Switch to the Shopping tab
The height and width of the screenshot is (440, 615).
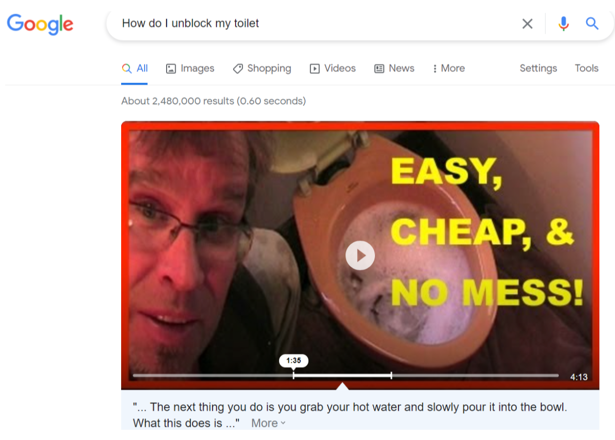pyautogui.click(x=262, y=69)
